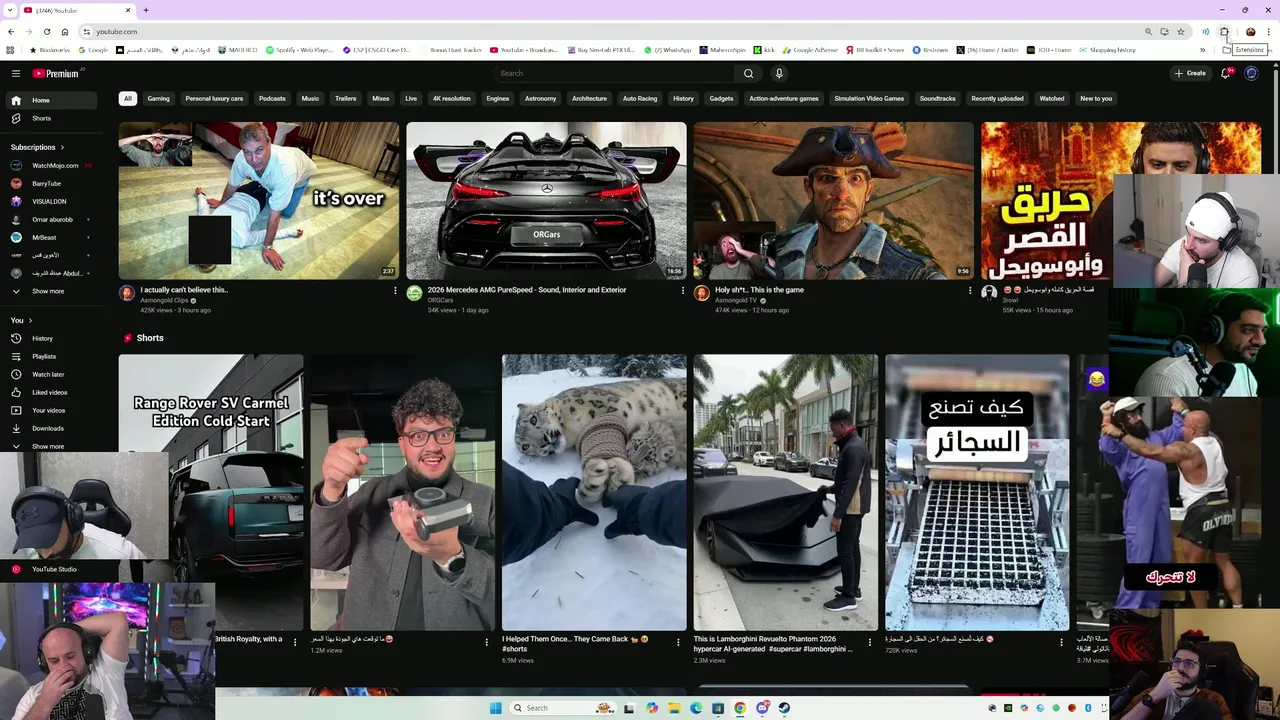1280x720 pixels.
Task: Select the Recently uploaded chip
Action: point(997,98)
